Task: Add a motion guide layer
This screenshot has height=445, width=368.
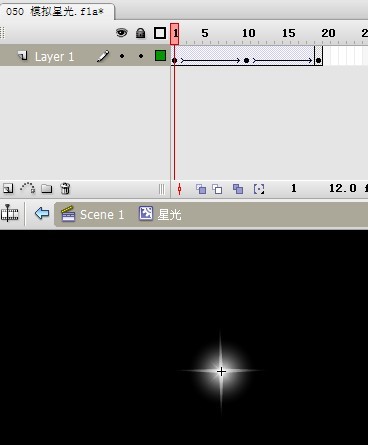Action: (x=28, y=188)
